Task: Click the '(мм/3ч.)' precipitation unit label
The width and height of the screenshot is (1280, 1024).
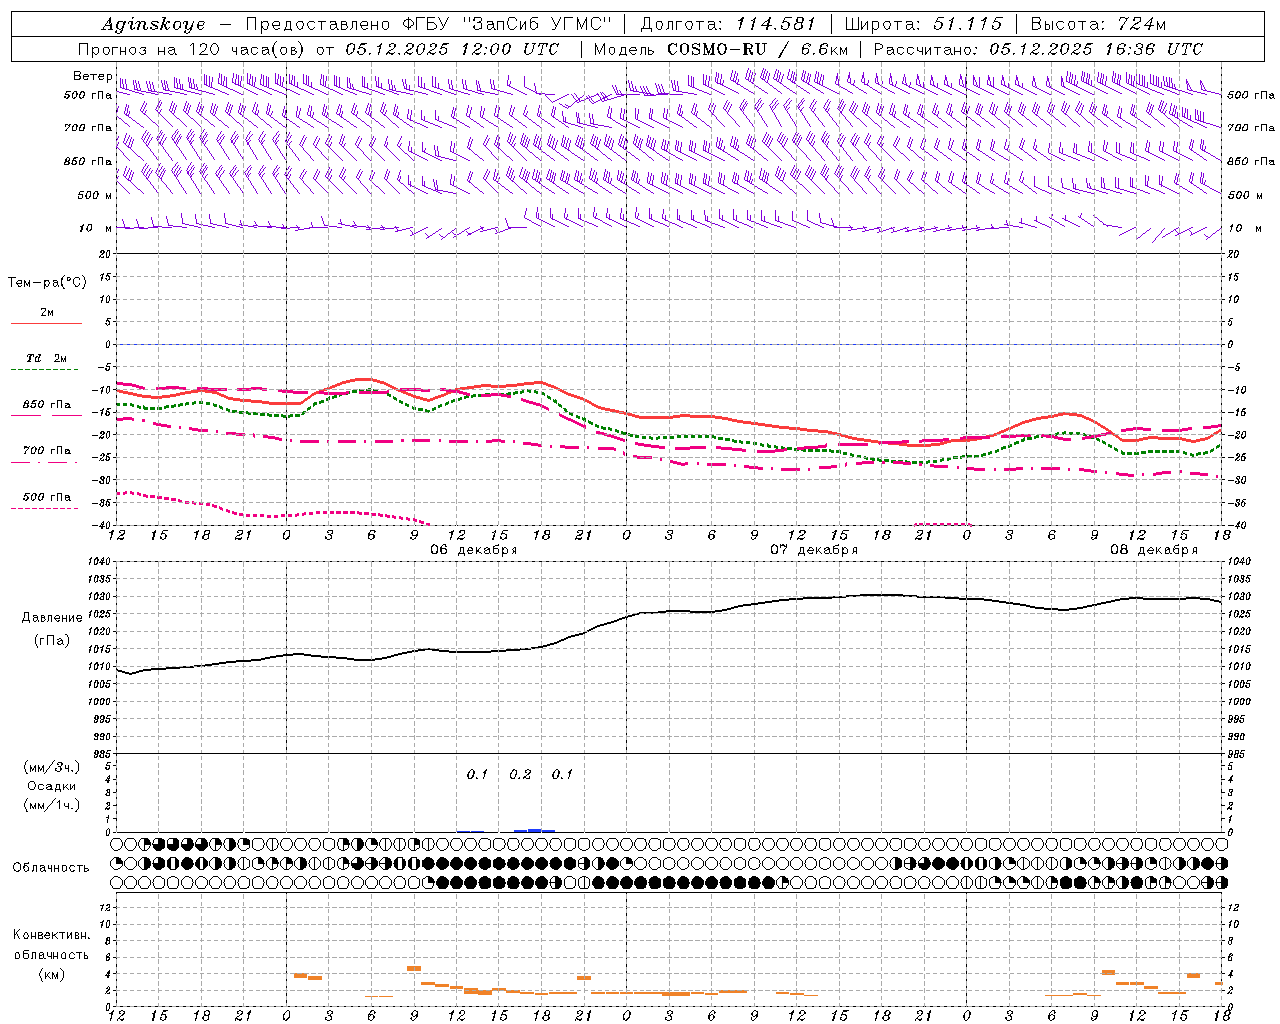Action: [52, 767]
